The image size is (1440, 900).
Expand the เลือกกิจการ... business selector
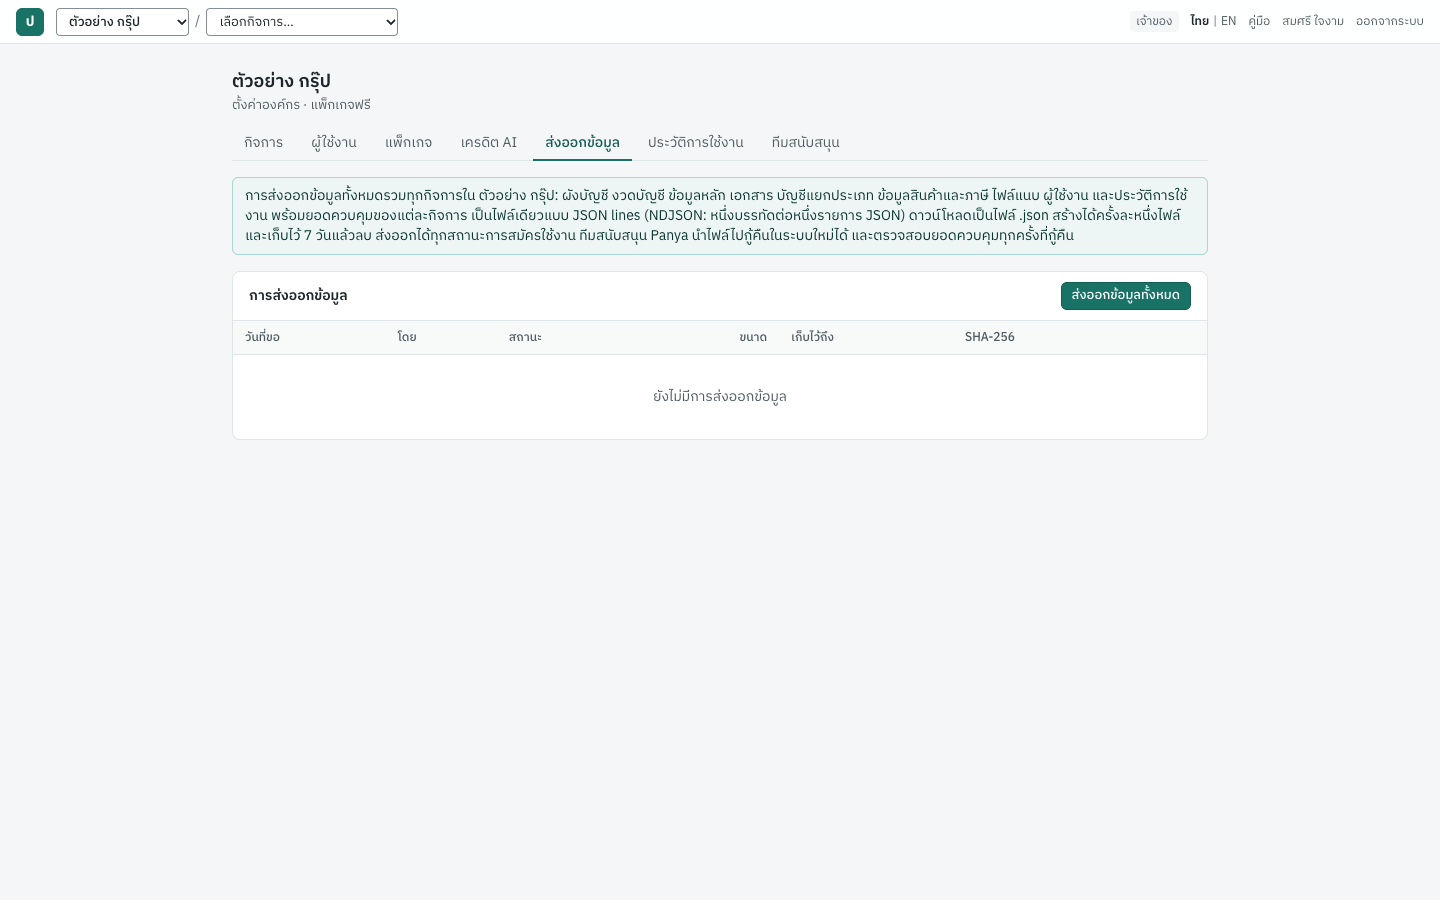pyautogui.click(x=302, y=22)
